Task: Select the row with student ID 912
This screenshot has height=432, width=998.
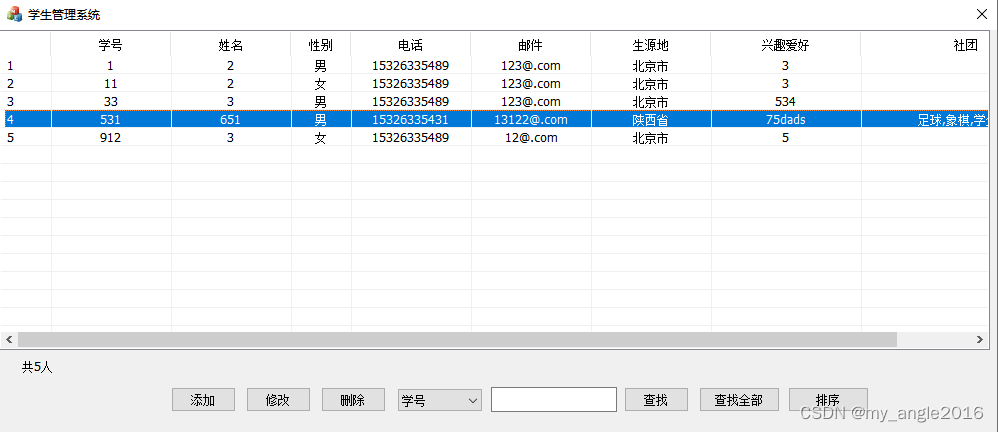Action: [495, 137]
